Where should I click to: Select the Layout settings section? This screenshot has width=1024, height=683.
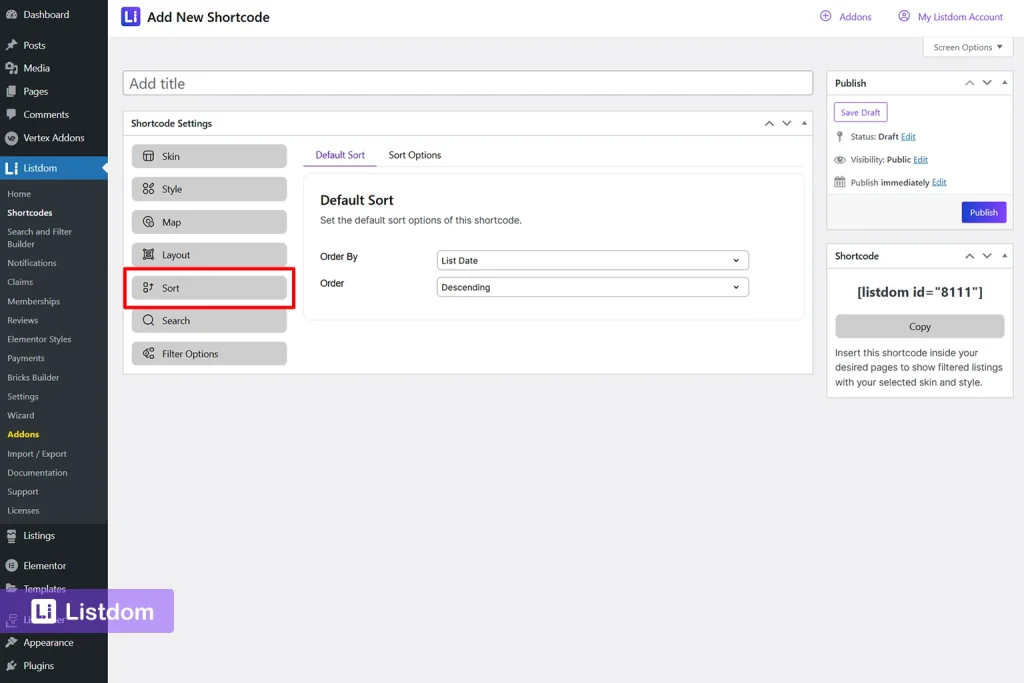[208, 254]
